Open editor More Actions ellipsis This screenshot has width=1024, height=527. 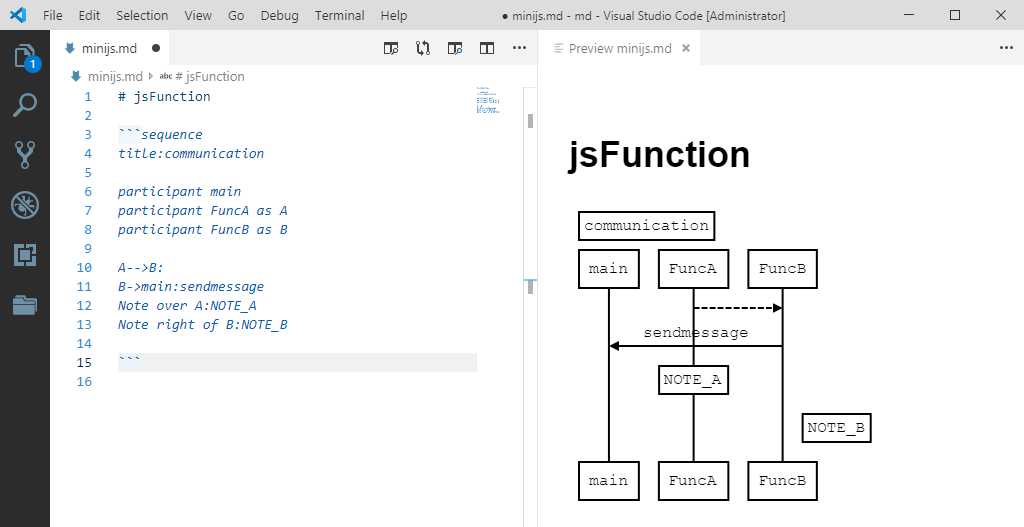(x=519, y=48)
